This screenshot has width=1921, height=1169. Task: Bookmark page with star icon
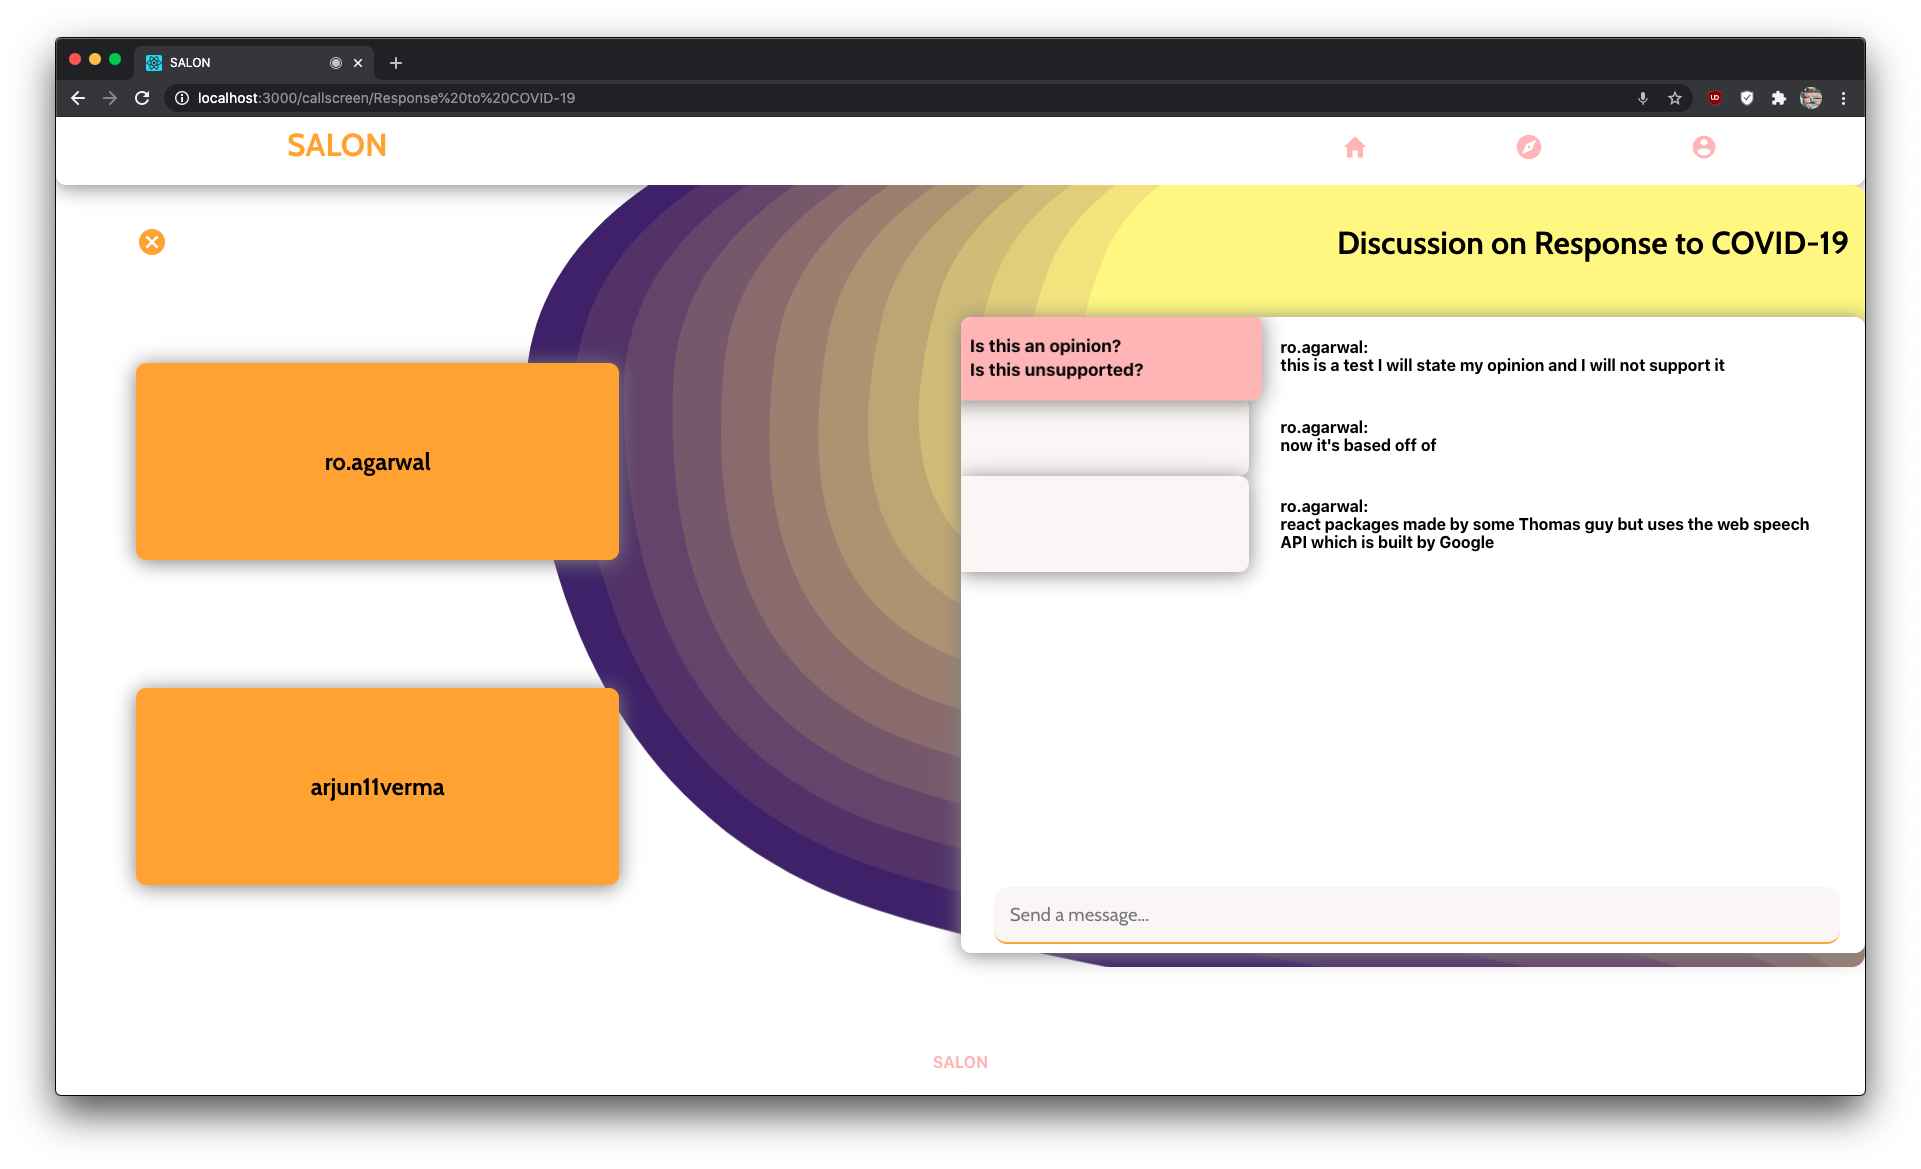click(x=1675, y=98)
